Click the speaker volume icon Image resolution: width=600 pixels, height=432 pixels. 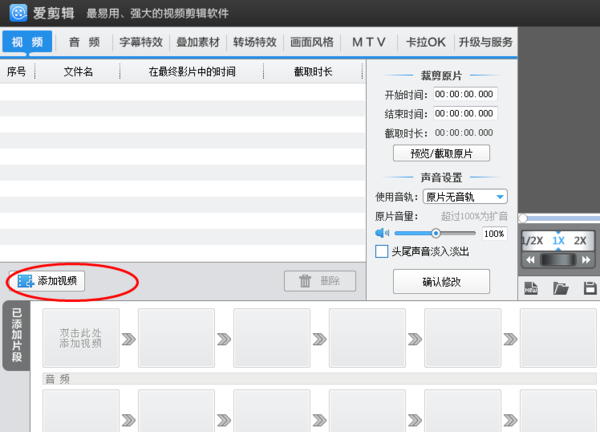pyautogui.click(x=382, y=233)
